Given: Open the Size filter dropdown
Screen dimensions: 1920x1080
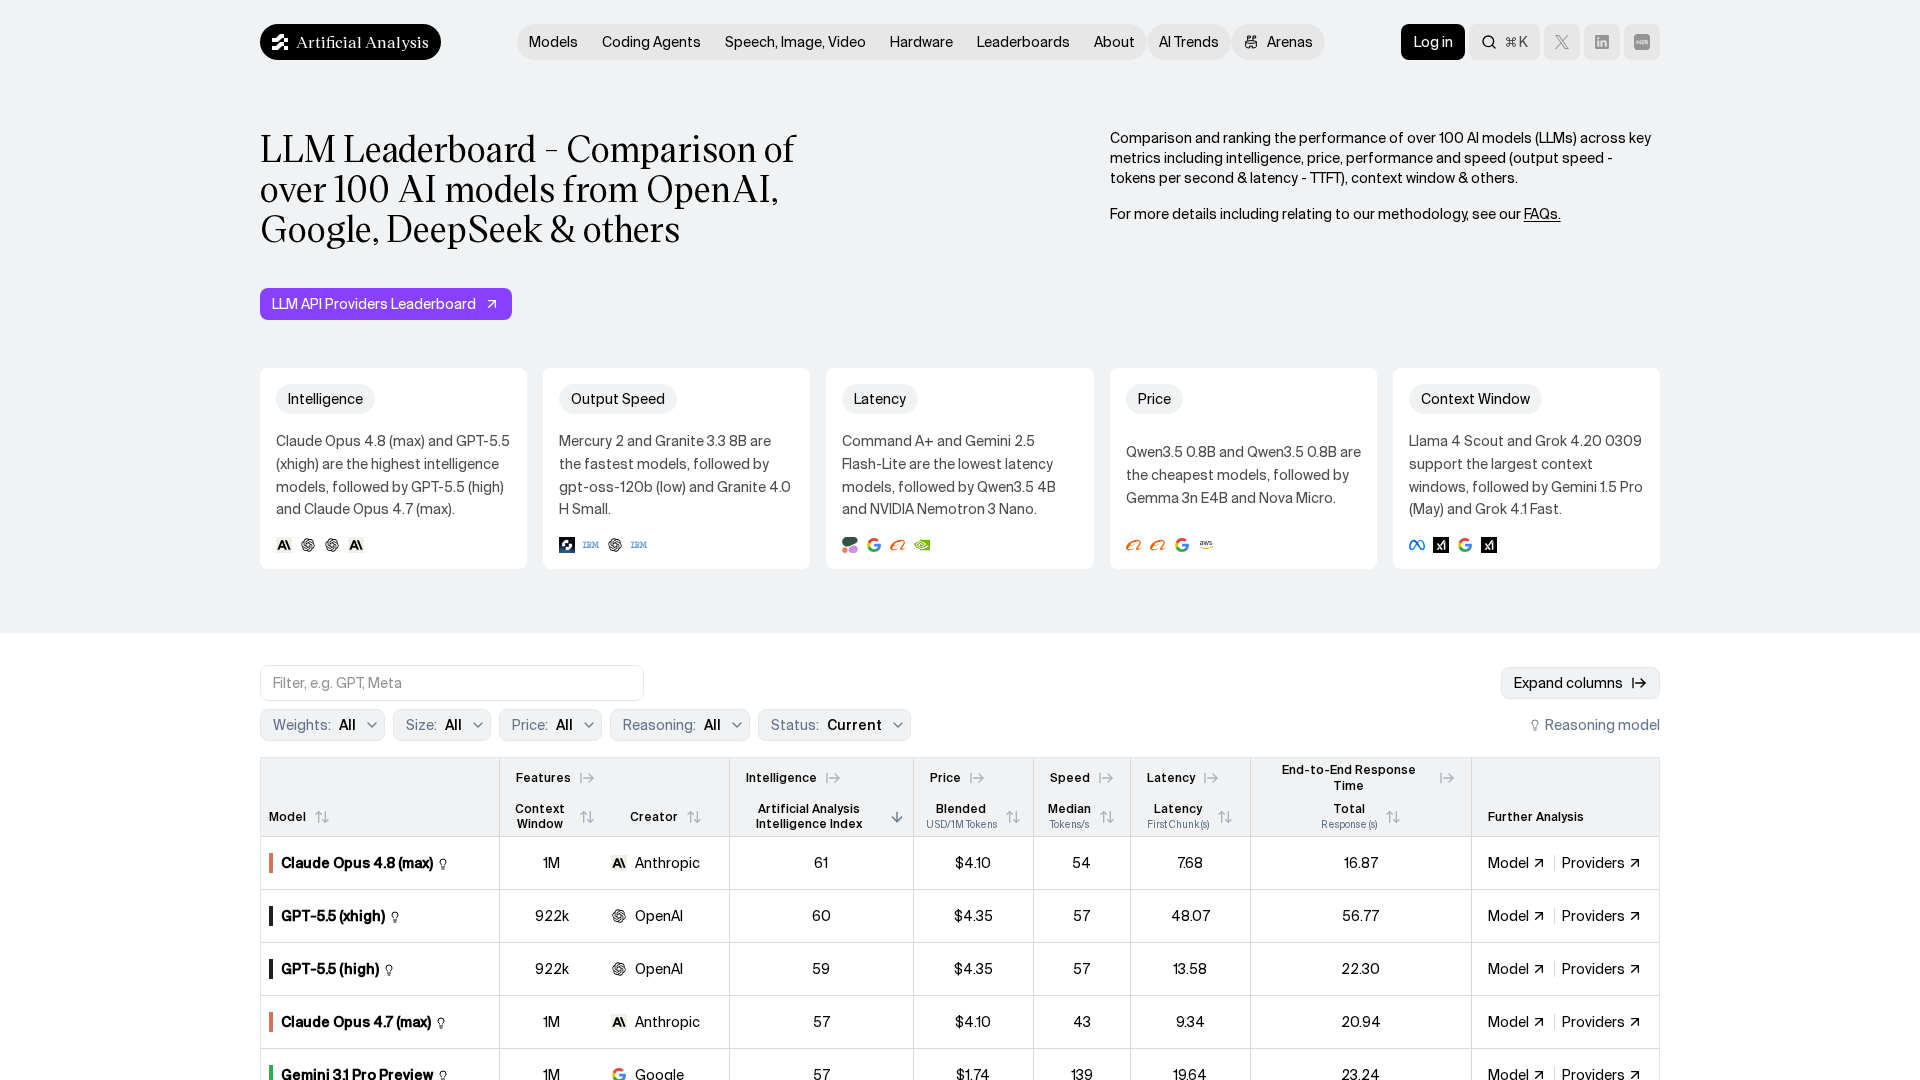Looking at the screenshot, I should coord(442,725).
